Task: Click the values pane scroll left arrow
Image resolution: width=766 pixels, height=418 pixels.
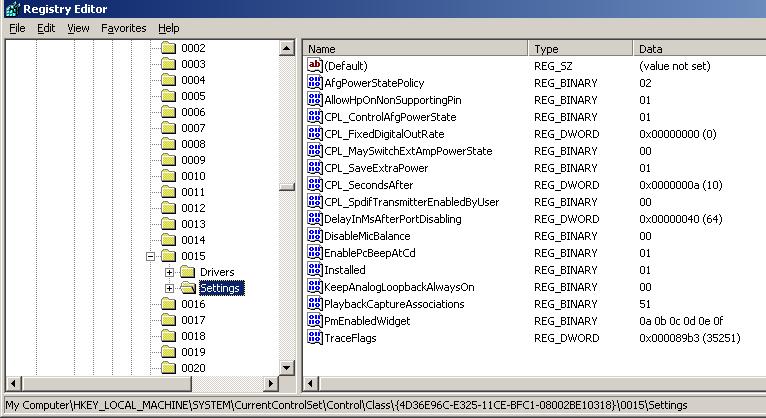Action: [311, 383]
